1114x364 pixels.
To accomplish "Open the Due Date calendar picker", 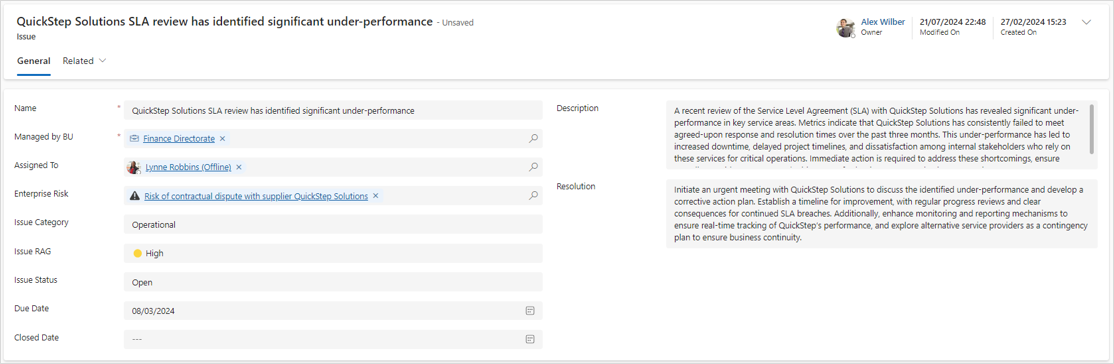I will pos(529,311).
